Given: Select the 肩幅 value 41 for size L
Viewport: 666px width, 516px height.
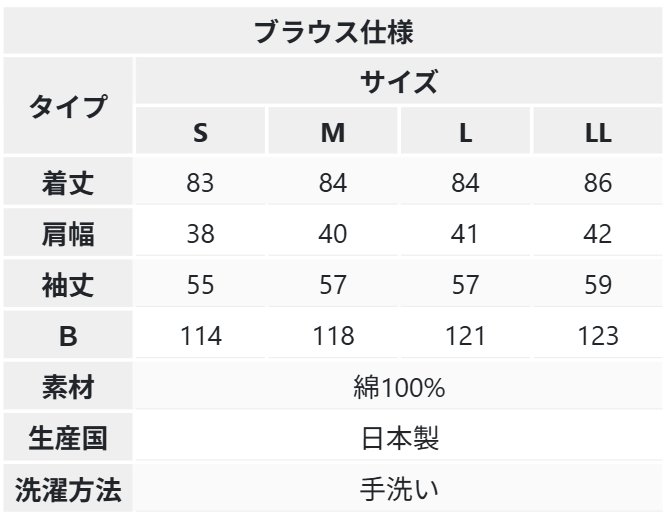Looking at the screenshot, I should pos(465,235).
